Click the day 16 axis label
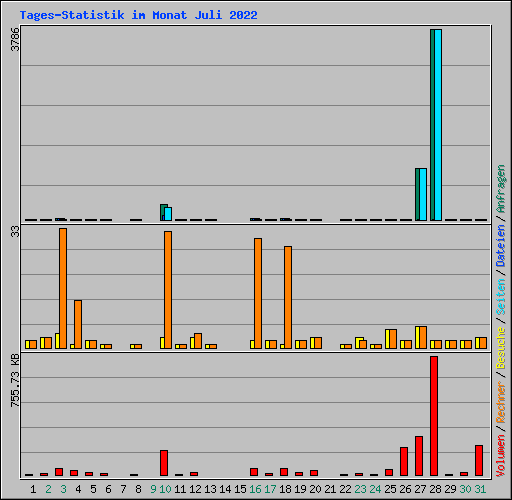Screen dimensions: 512x500 [255, 489]
